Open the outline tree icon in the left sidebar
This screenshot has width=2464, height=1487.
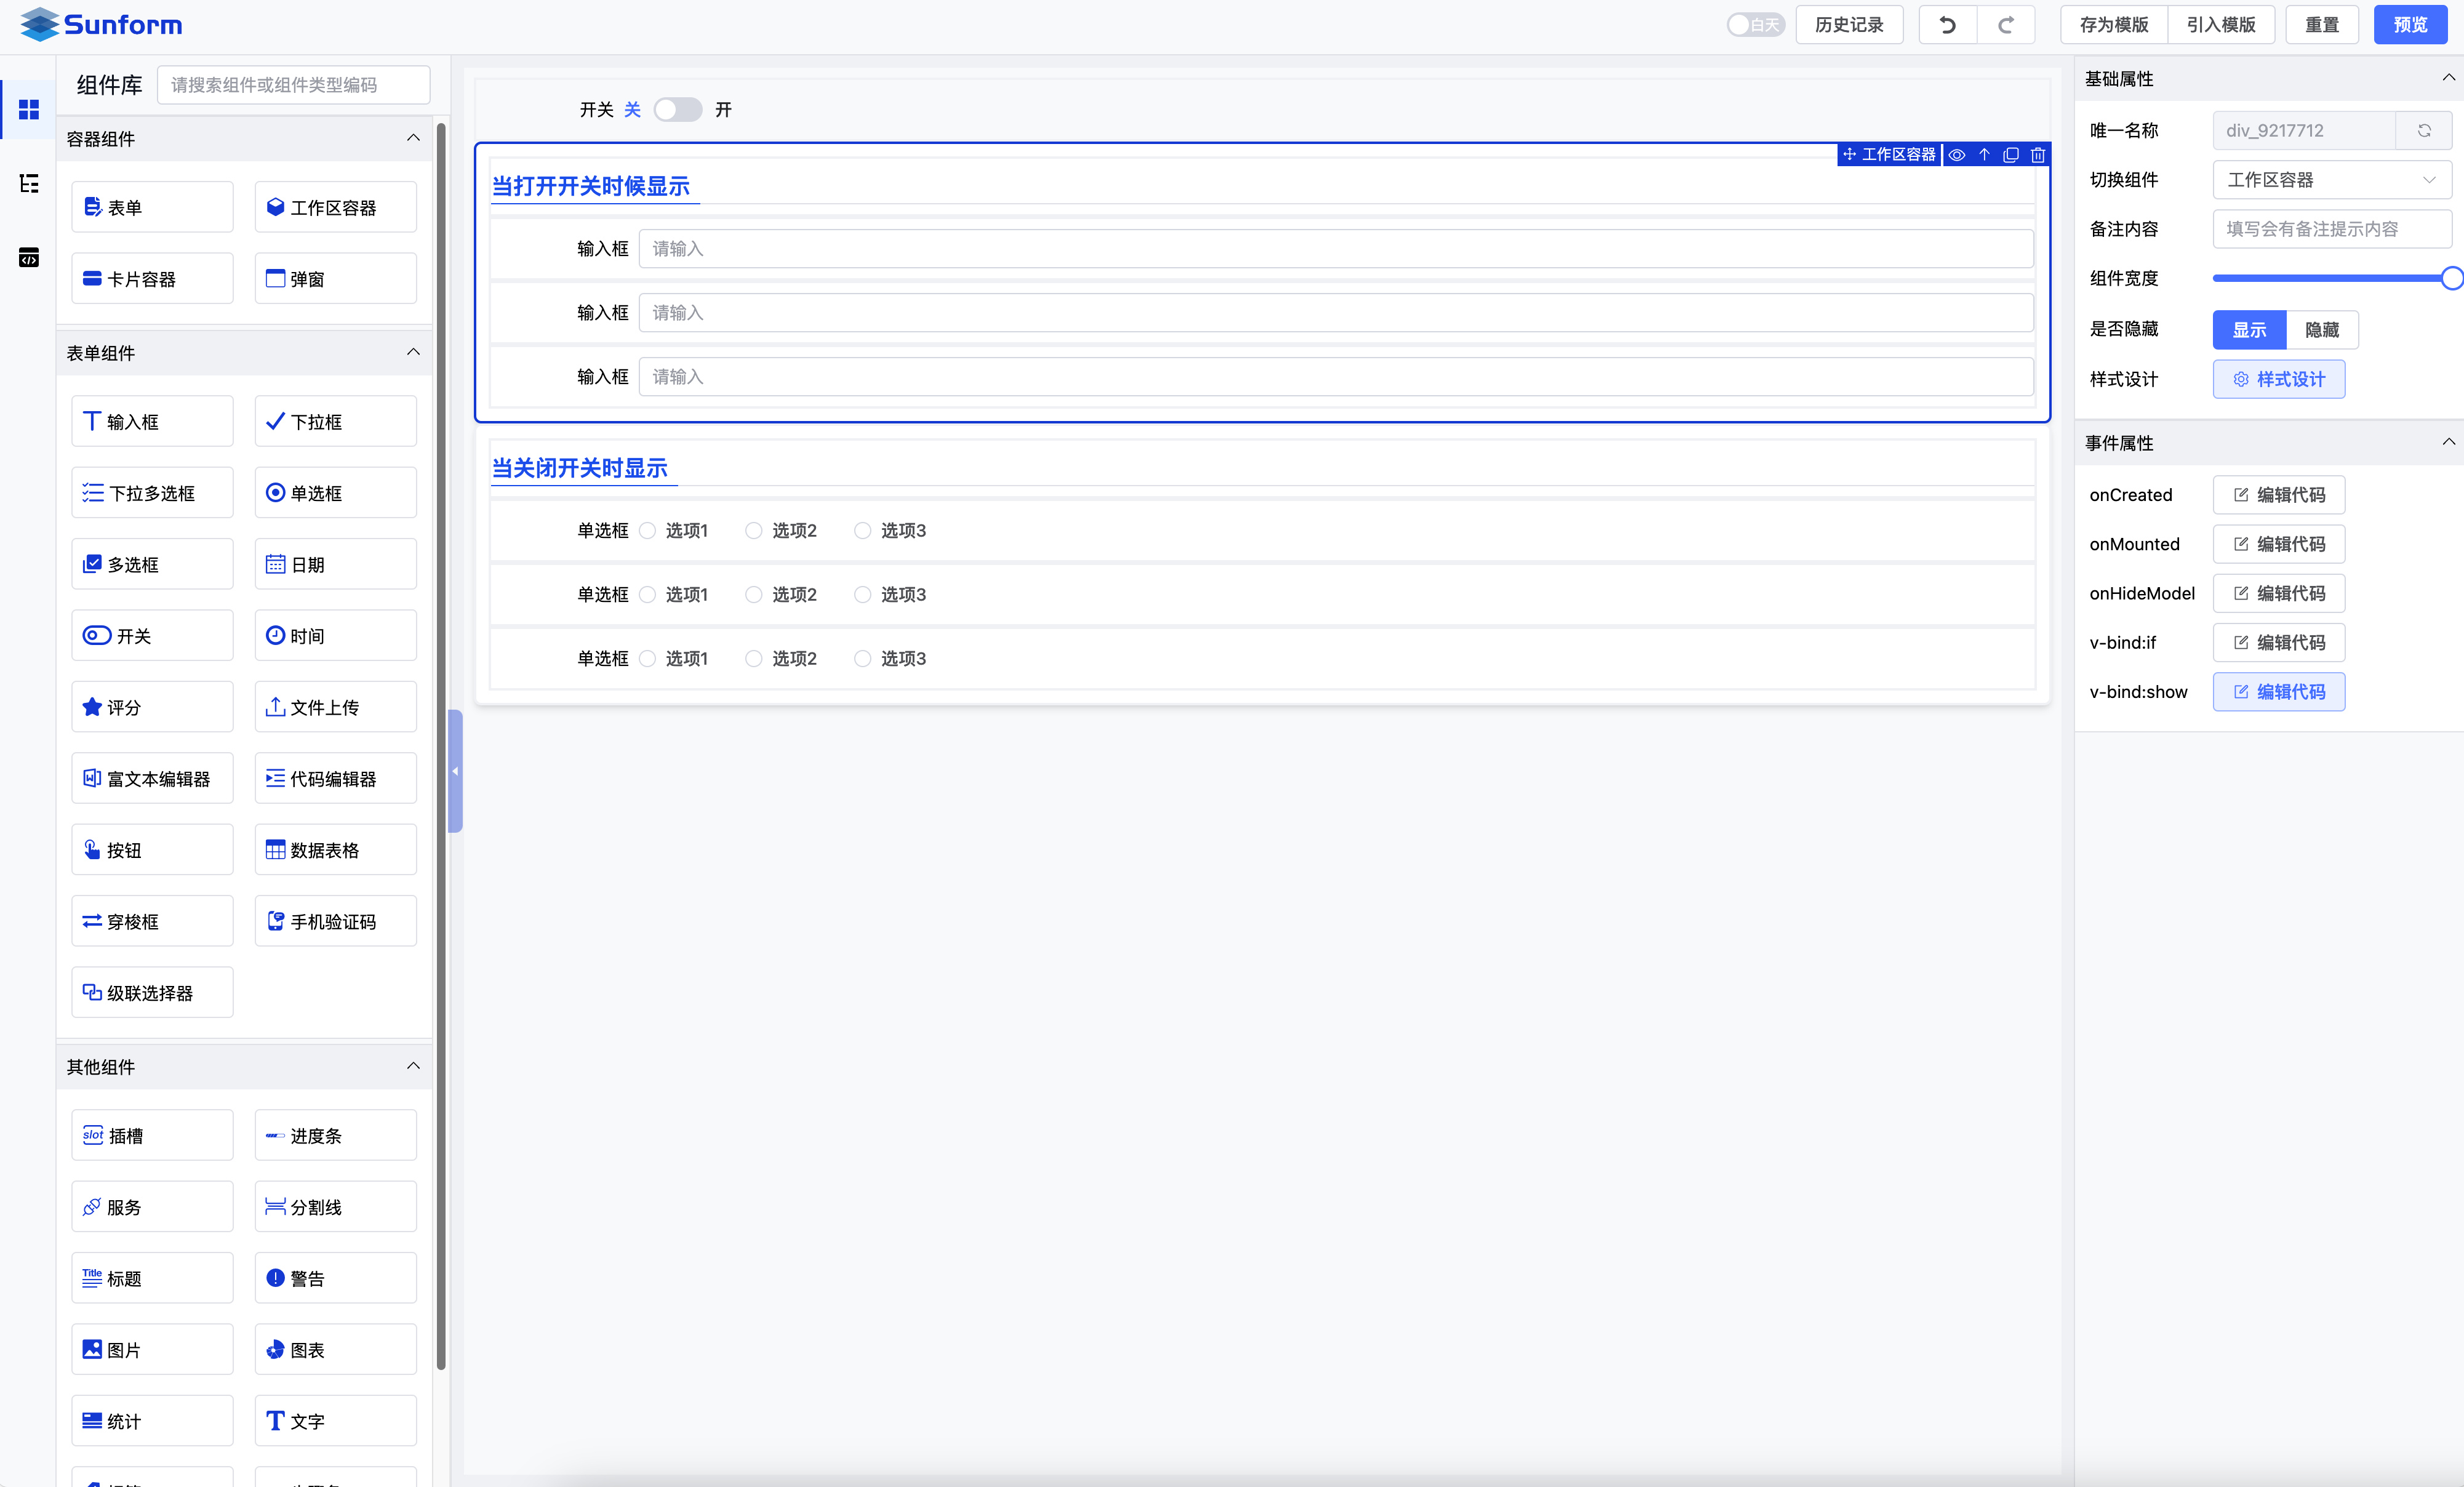29,183
